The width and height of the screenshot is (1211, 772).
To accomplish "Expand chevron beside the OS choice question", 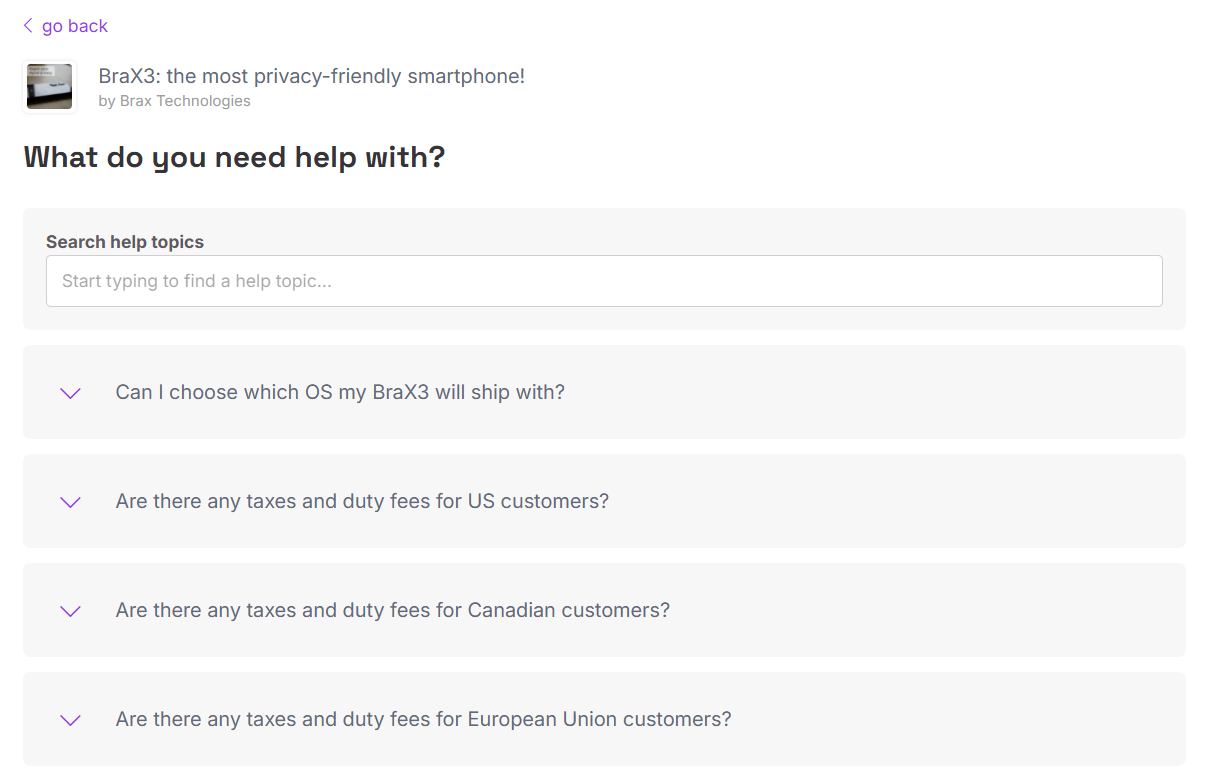I will (x=70, y=393).
